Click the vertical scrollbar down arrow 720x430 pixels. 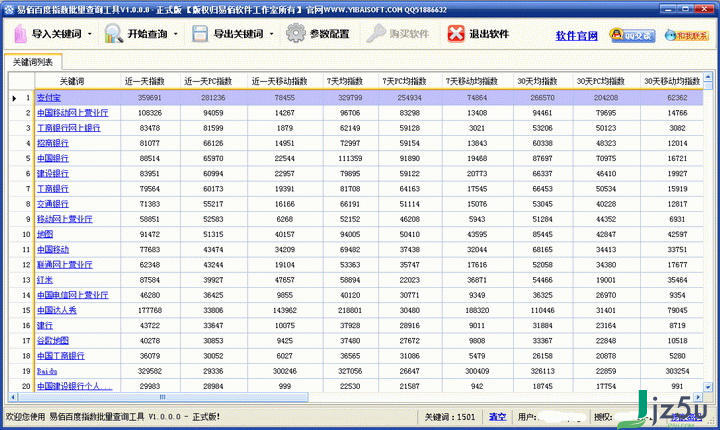pos(708,387)
